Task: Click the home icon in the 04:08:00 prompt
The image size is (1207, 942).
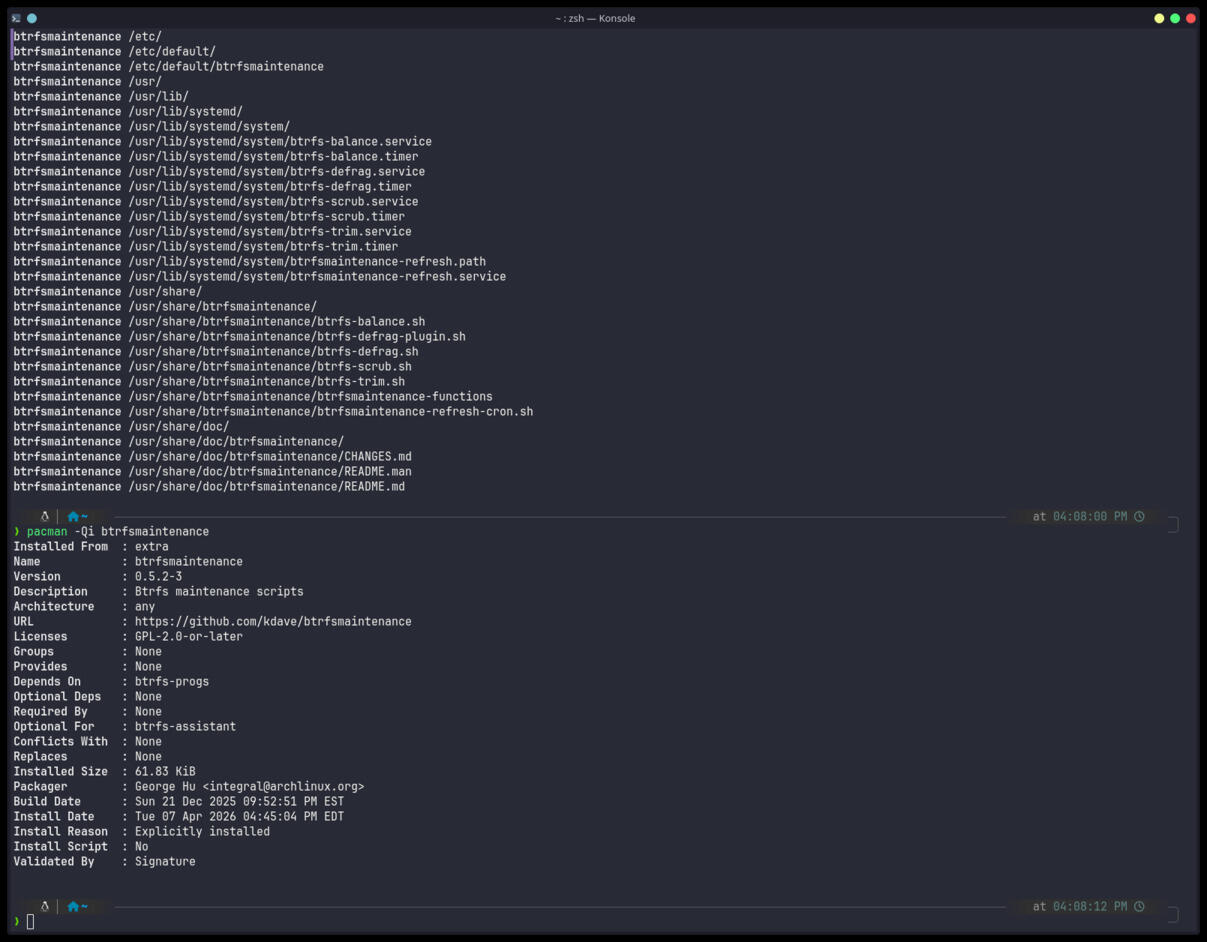Action: click(73, 516)
